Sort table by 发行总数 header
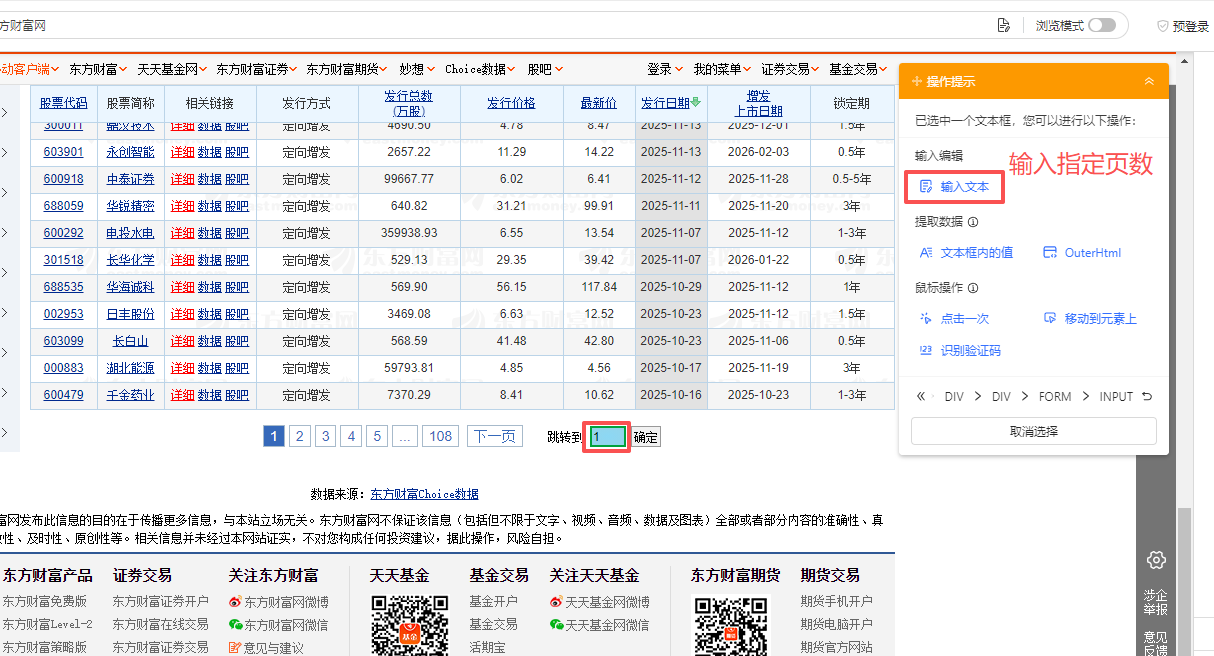 (409, 103)
